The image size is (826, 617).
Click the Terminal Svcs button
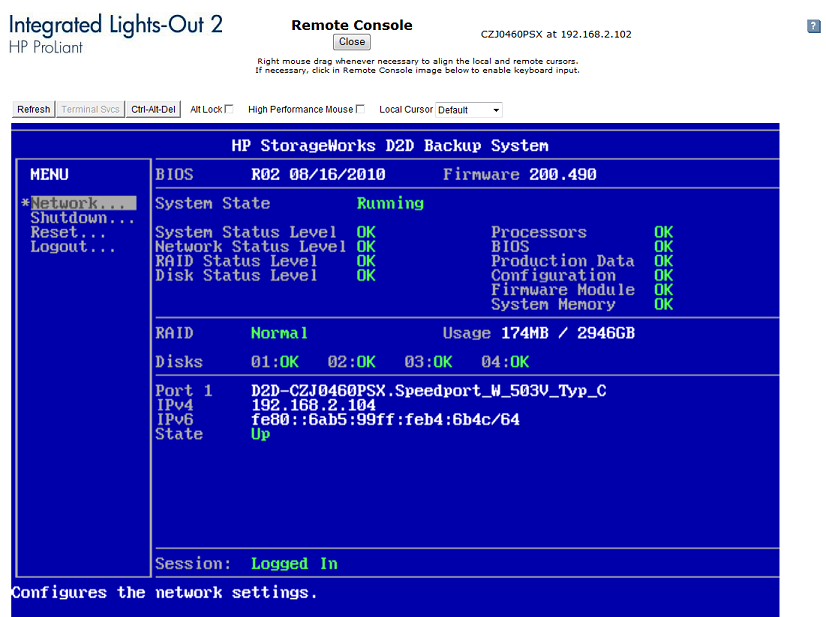[90, 110]
